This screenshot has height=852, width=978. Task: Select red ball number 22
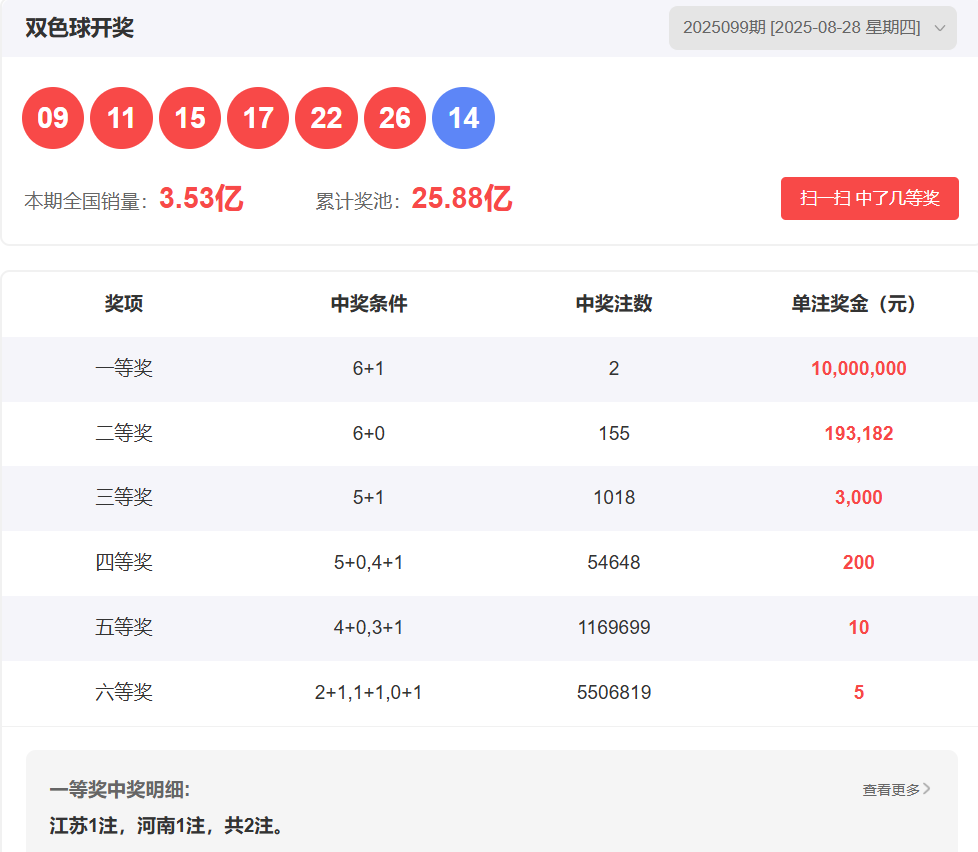(x=326, y=118)
